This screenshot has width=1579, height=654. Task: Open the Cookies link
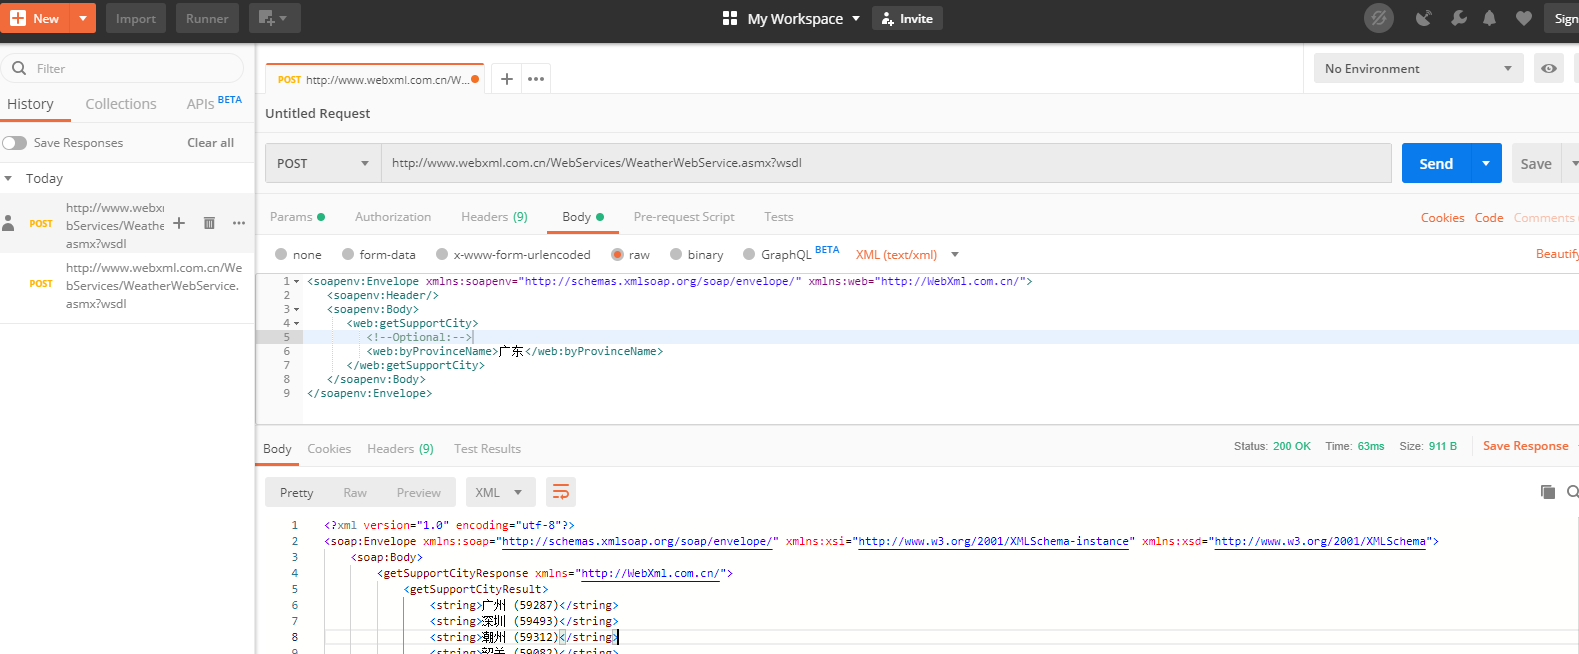(x=1442, y=218)
